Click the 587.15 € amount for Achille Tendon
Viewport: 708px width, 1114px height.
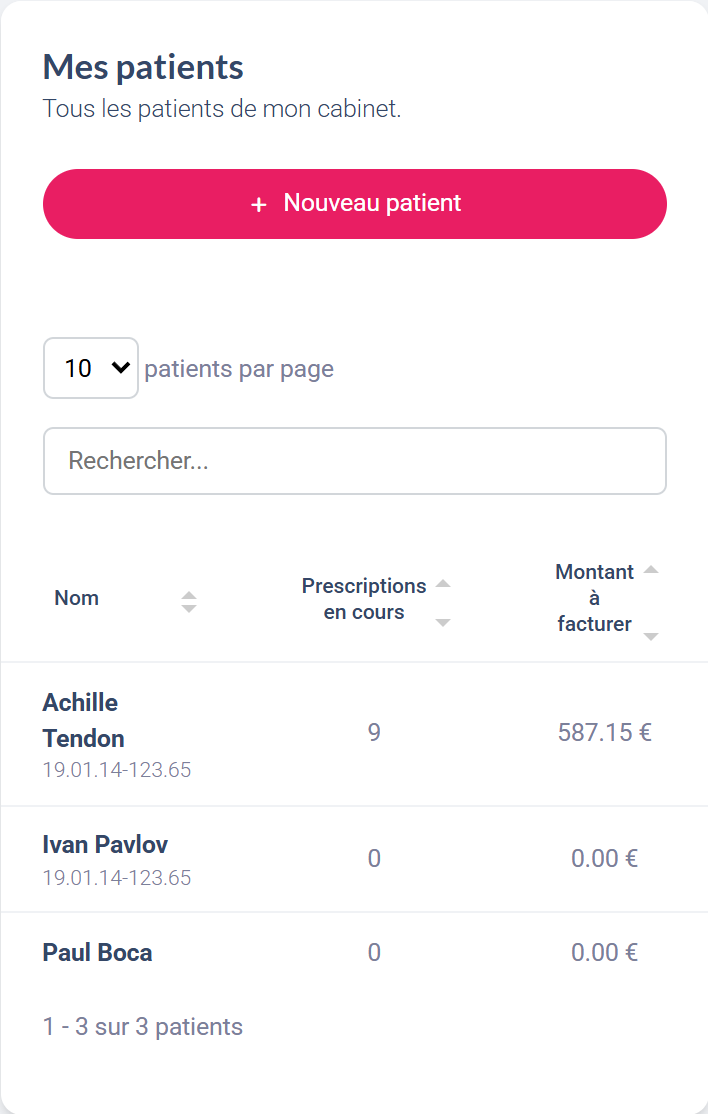click(x=604, y=733)
